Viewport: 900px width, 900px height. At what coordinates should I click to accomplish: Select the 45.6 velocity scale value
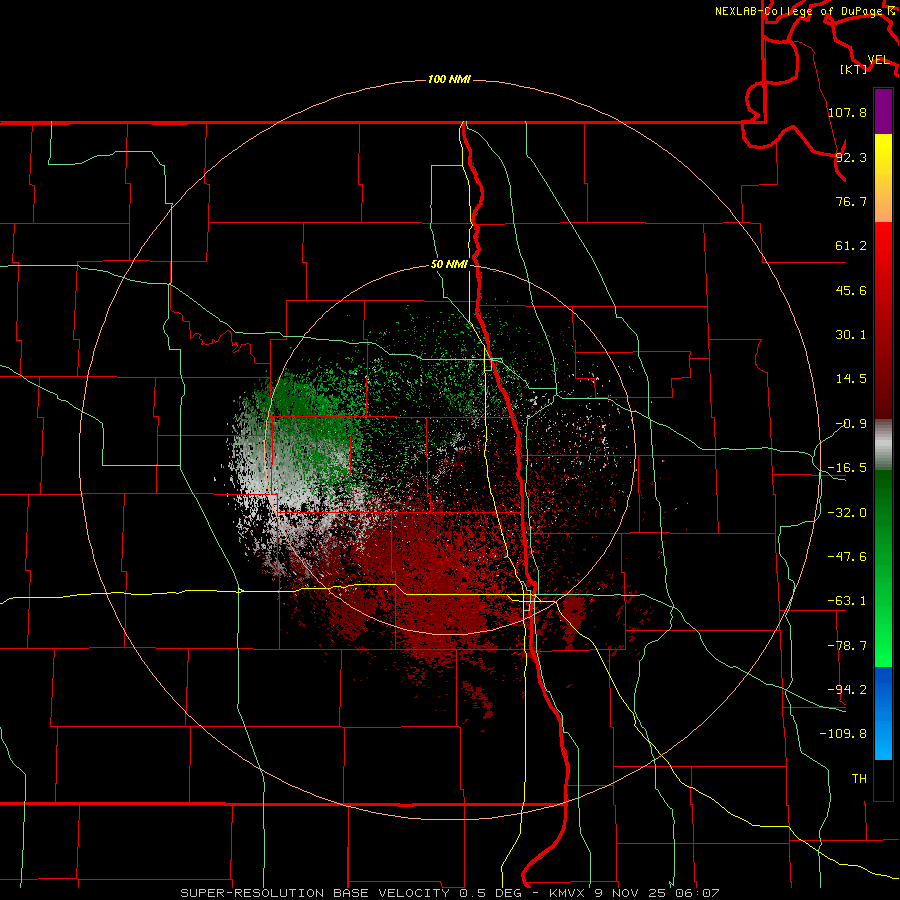tap(851, 290)
